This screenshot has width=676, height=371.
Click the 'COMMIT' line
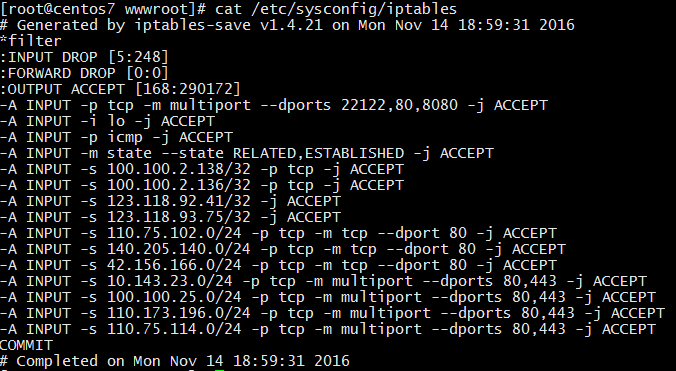(x=26, y=346)
